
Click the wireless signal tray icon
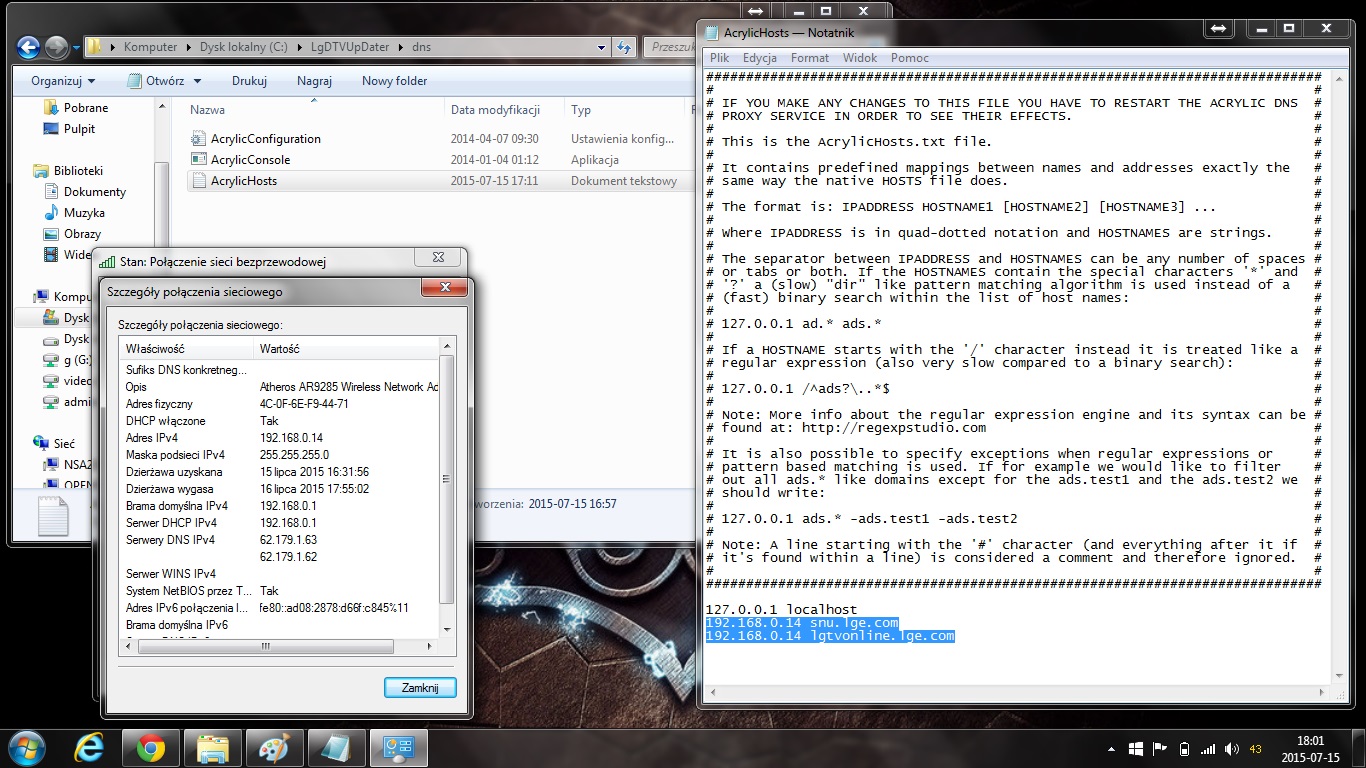click(x=1208, y=749)
